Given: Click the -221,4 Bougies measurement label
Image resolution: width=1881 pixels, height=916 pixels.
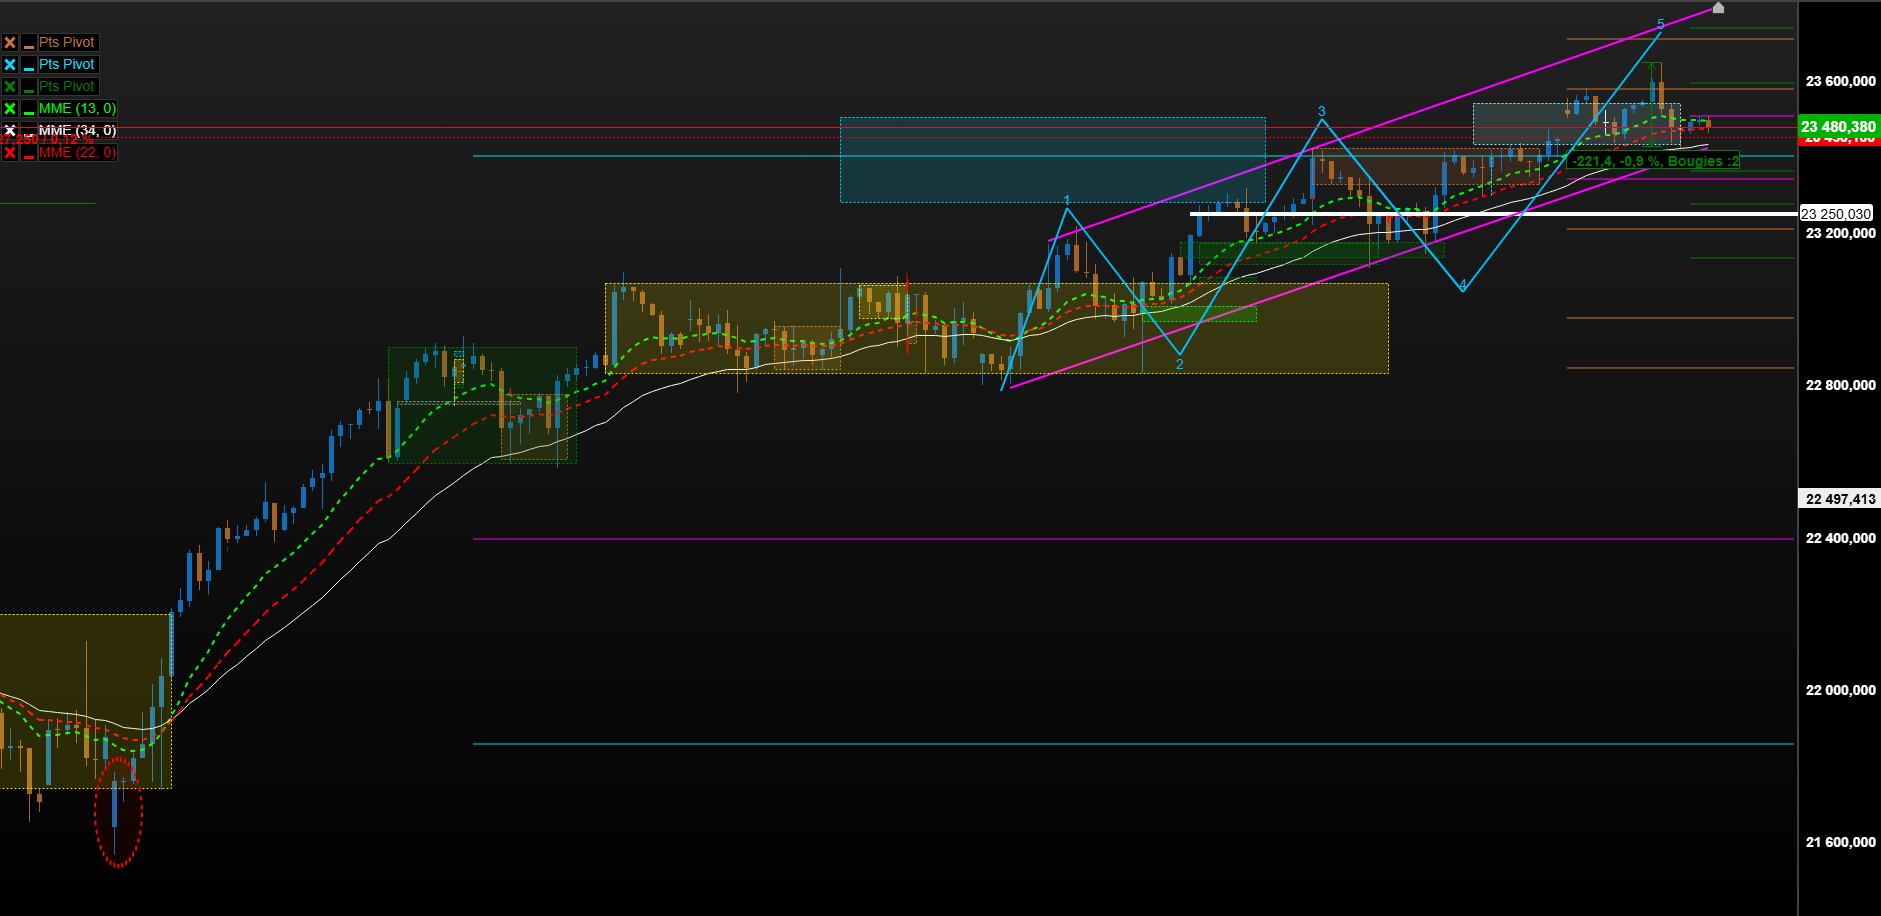Looking at the screenshot, I should coord(1654,161).
